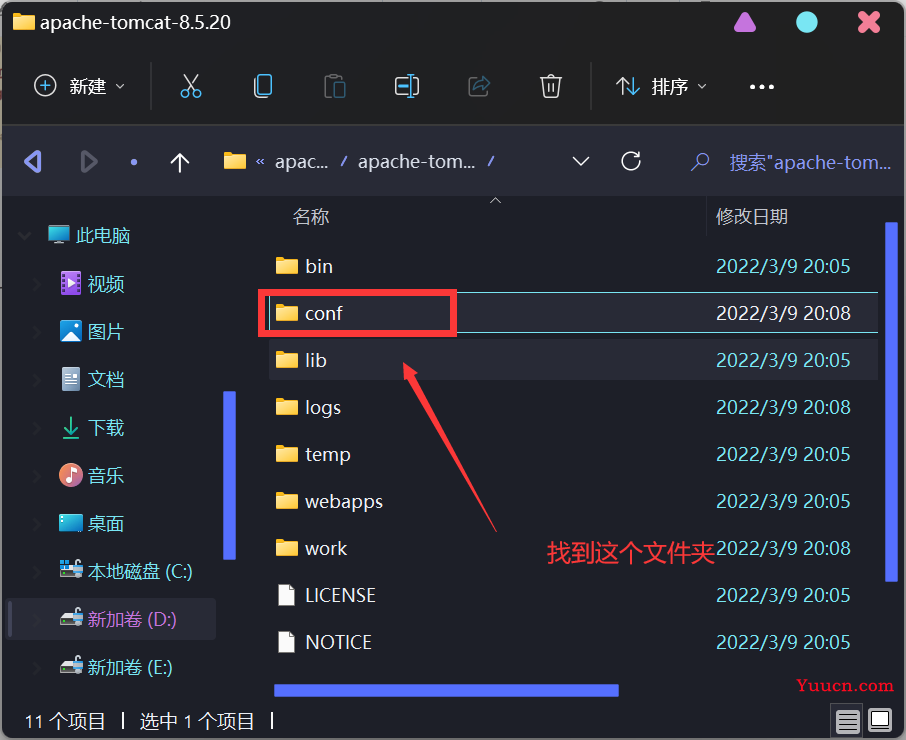
Task: Open 此电脑 in navigation pane
Action: (x=89, y=235)
